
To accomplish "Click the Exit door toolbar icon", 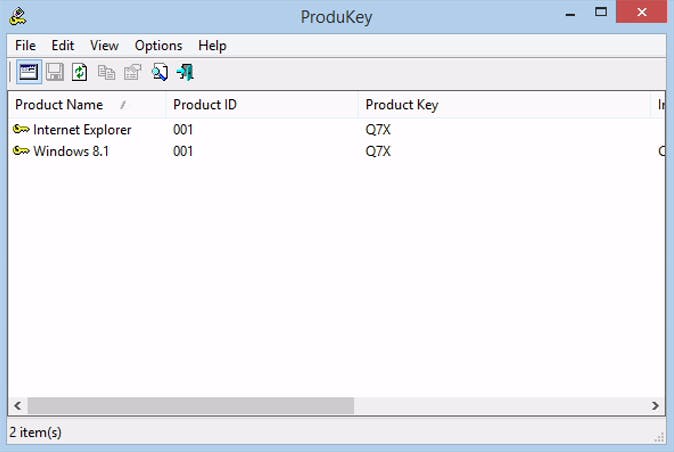I will click(x=185, y=72).
